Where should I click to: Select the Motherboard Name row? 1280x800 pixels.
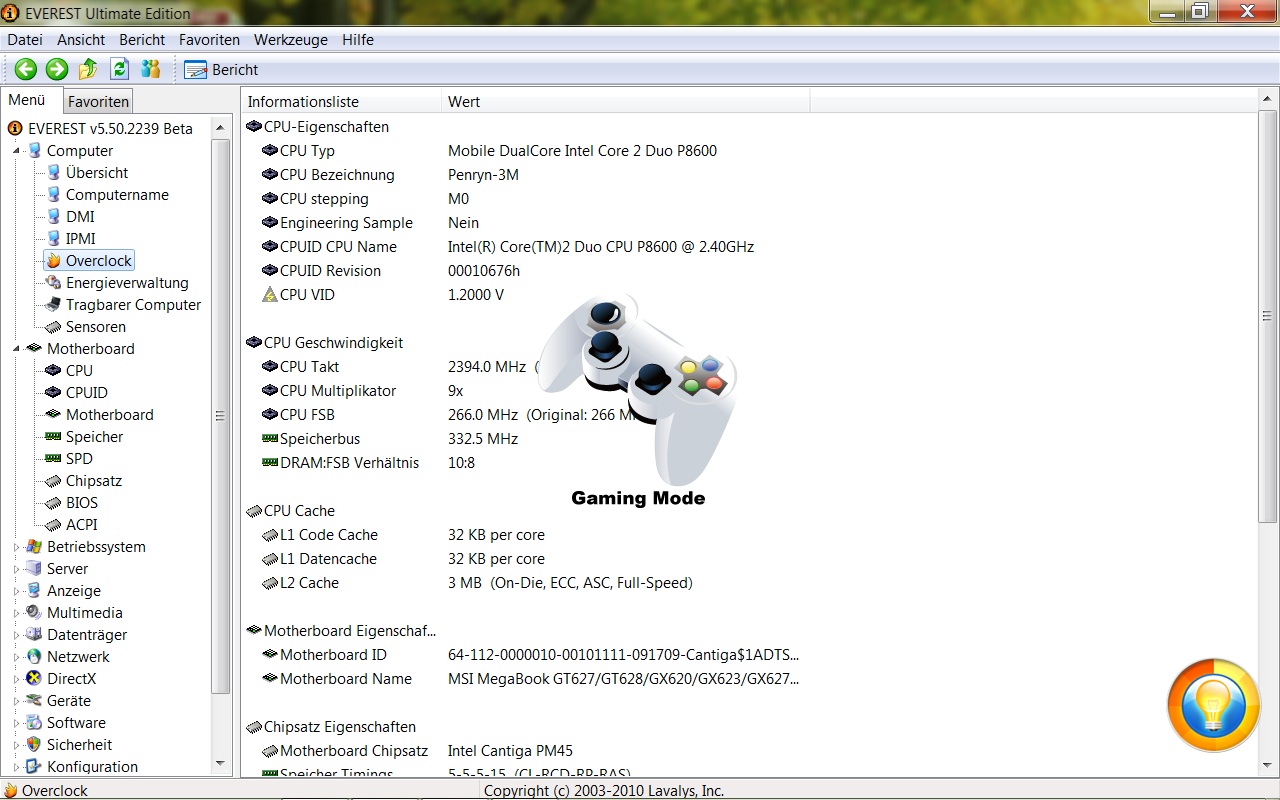pos(526,679)
